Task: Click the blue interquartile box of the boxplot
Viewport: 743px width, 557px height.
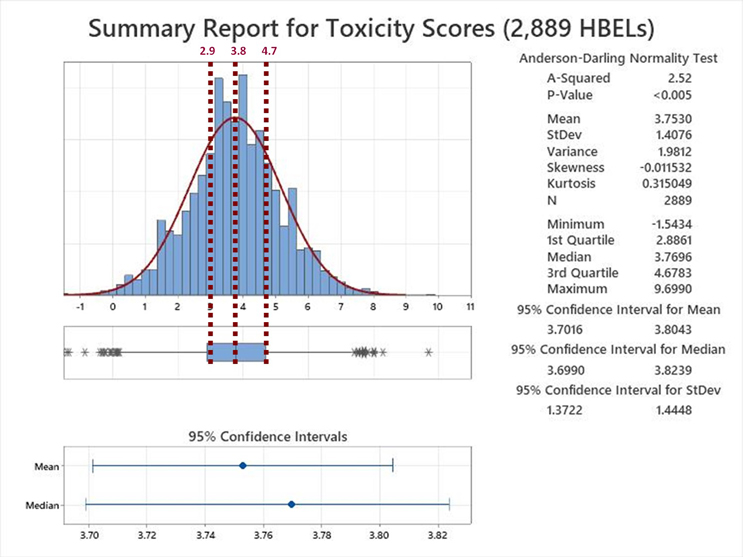Action: (237, 353)
